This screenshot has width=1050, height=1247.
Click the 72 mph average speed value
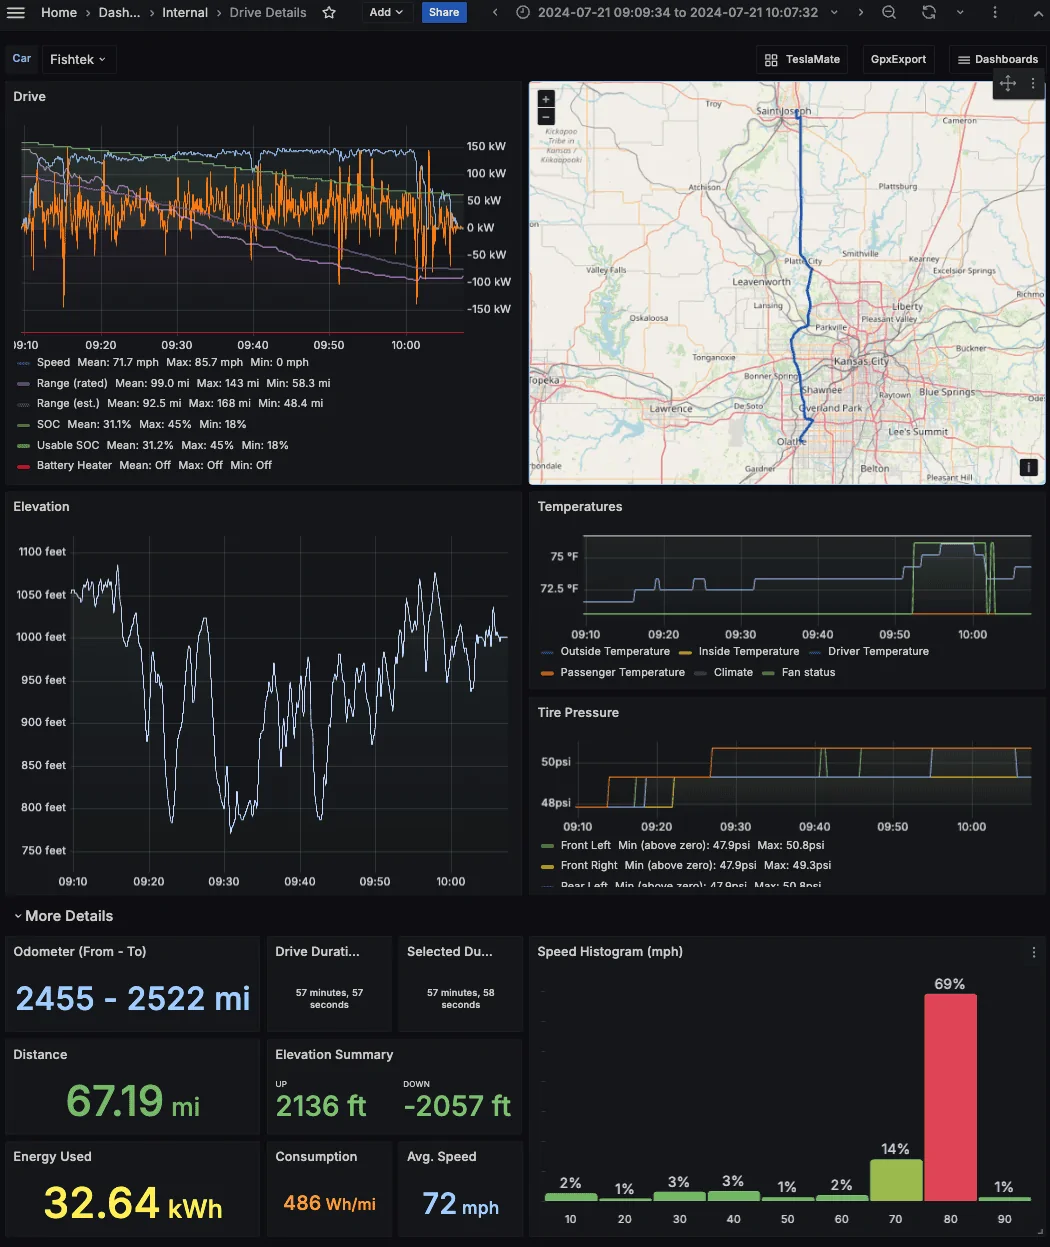(x=460, y=1204)
